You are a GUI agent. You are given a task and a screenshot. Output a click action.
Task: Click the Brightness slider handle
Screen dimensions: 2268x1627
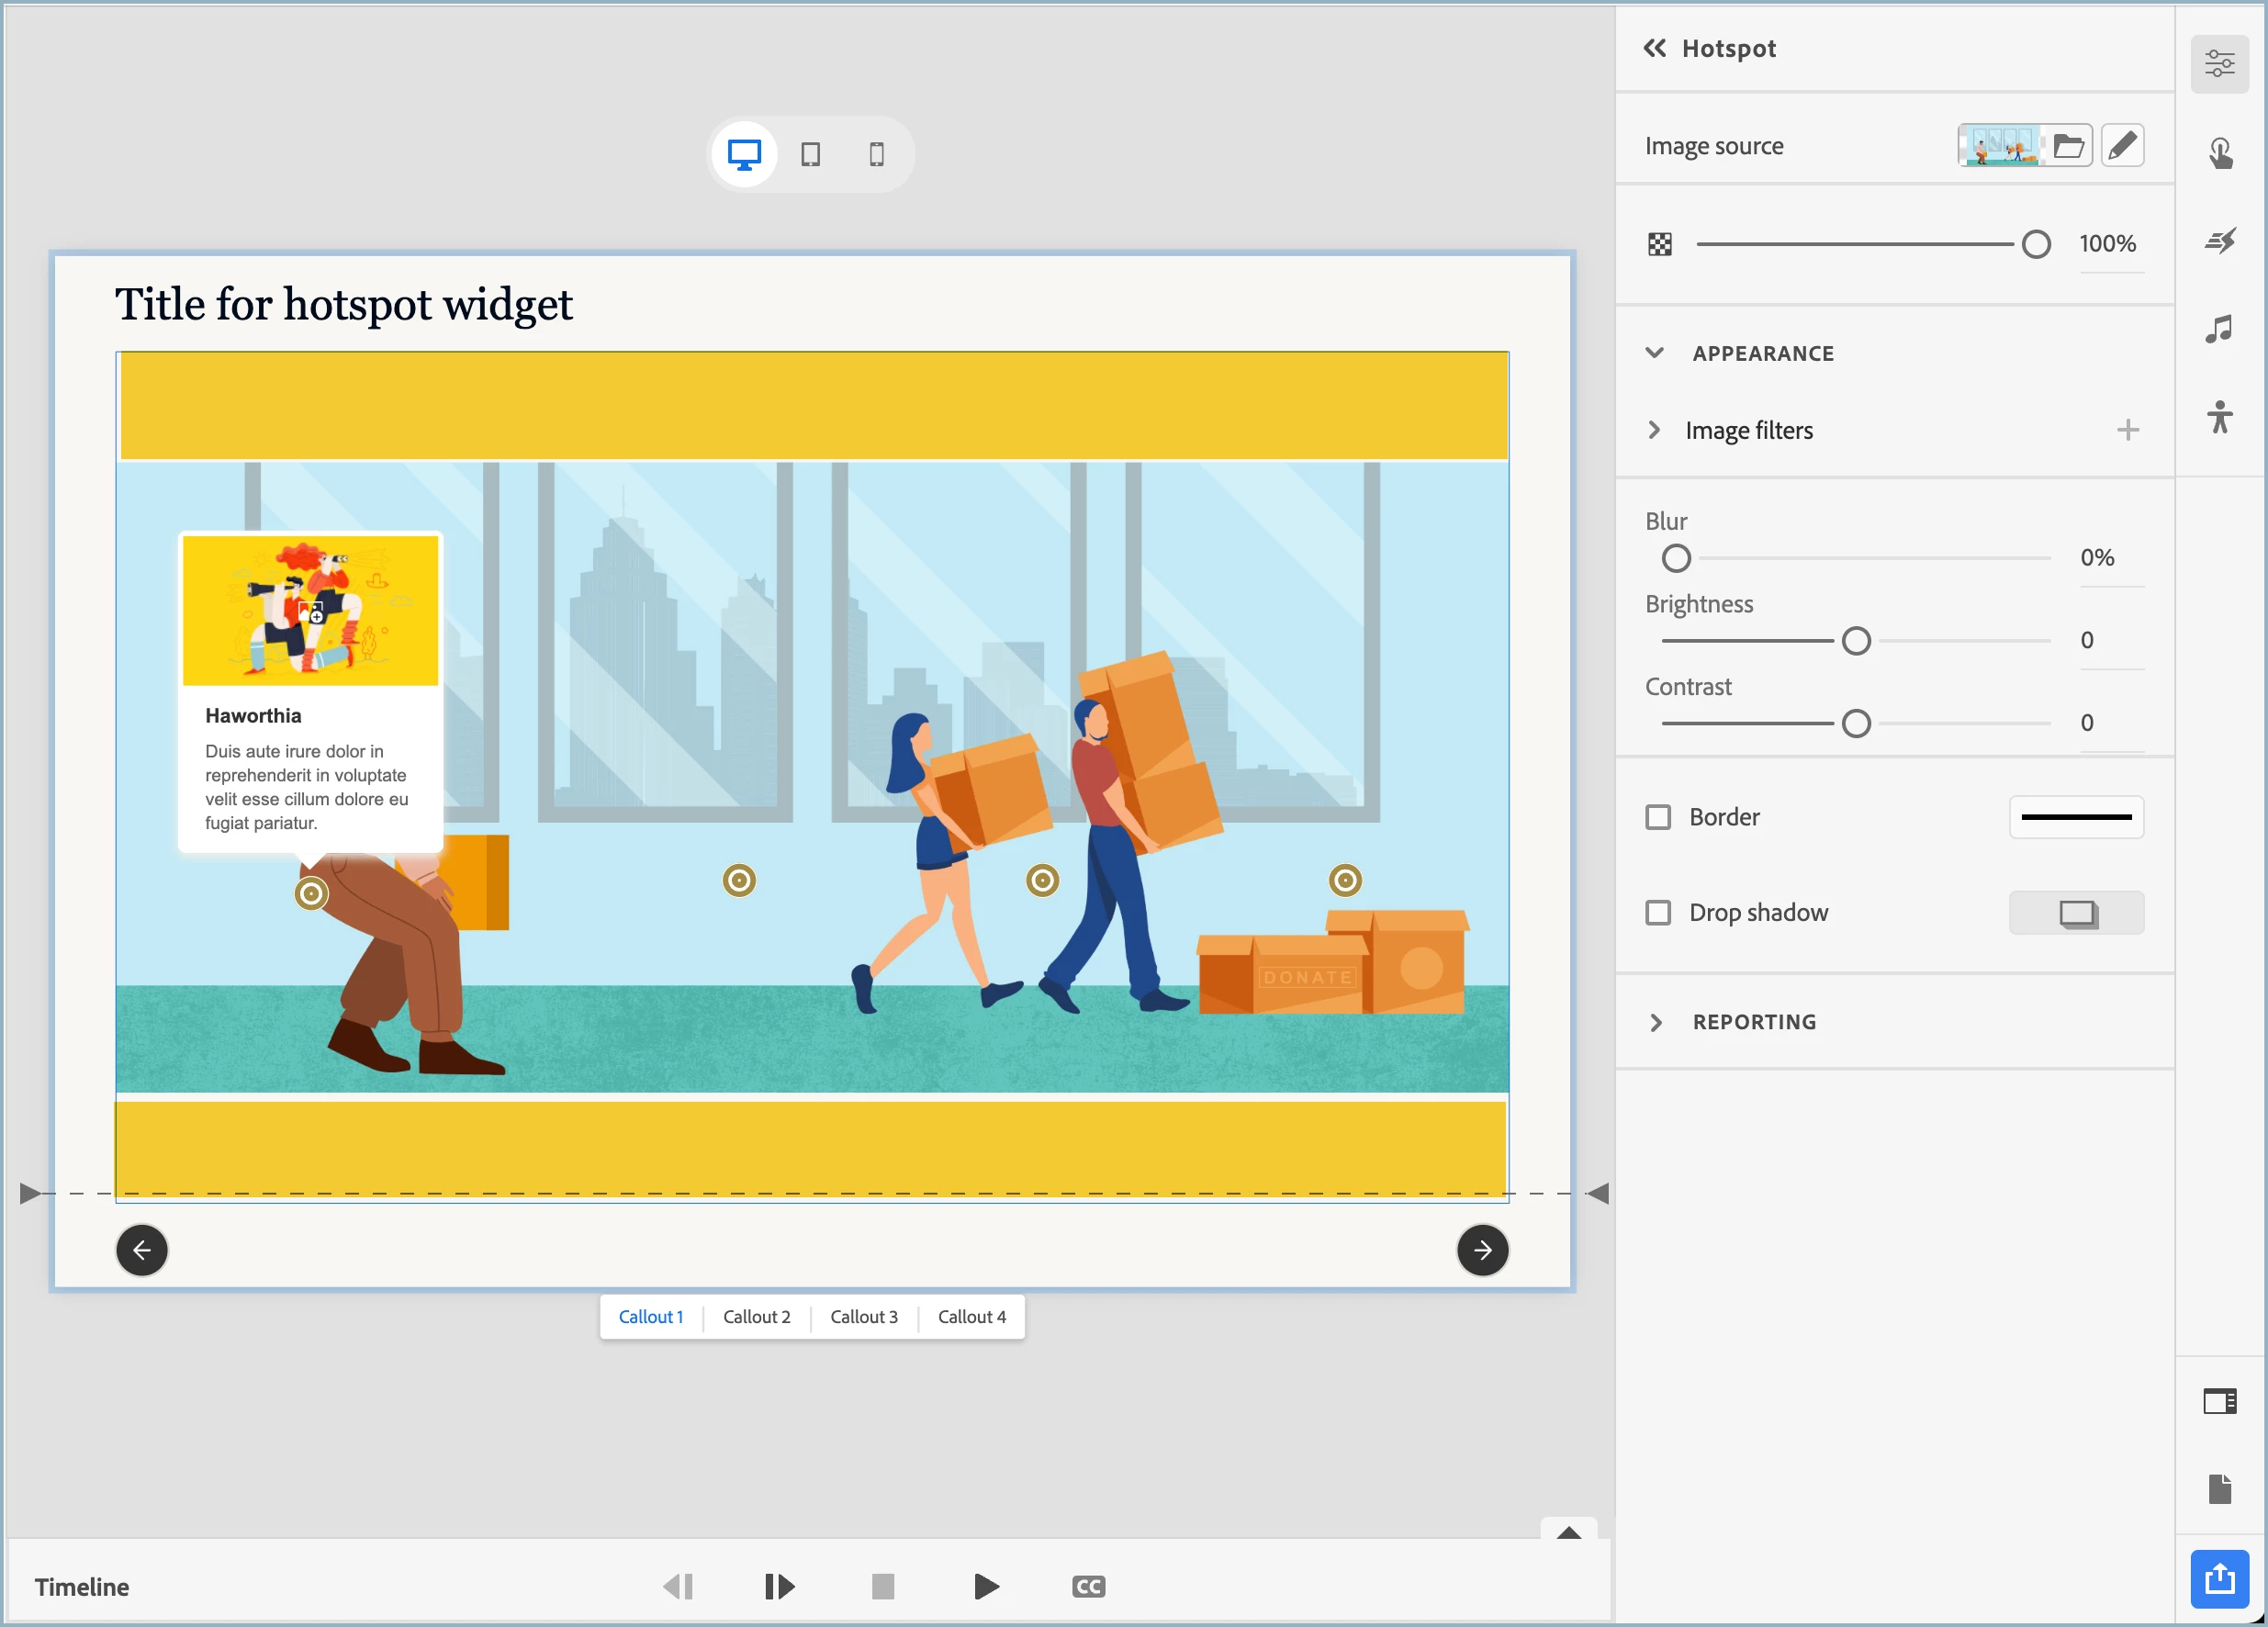(x=1856, y=641)
